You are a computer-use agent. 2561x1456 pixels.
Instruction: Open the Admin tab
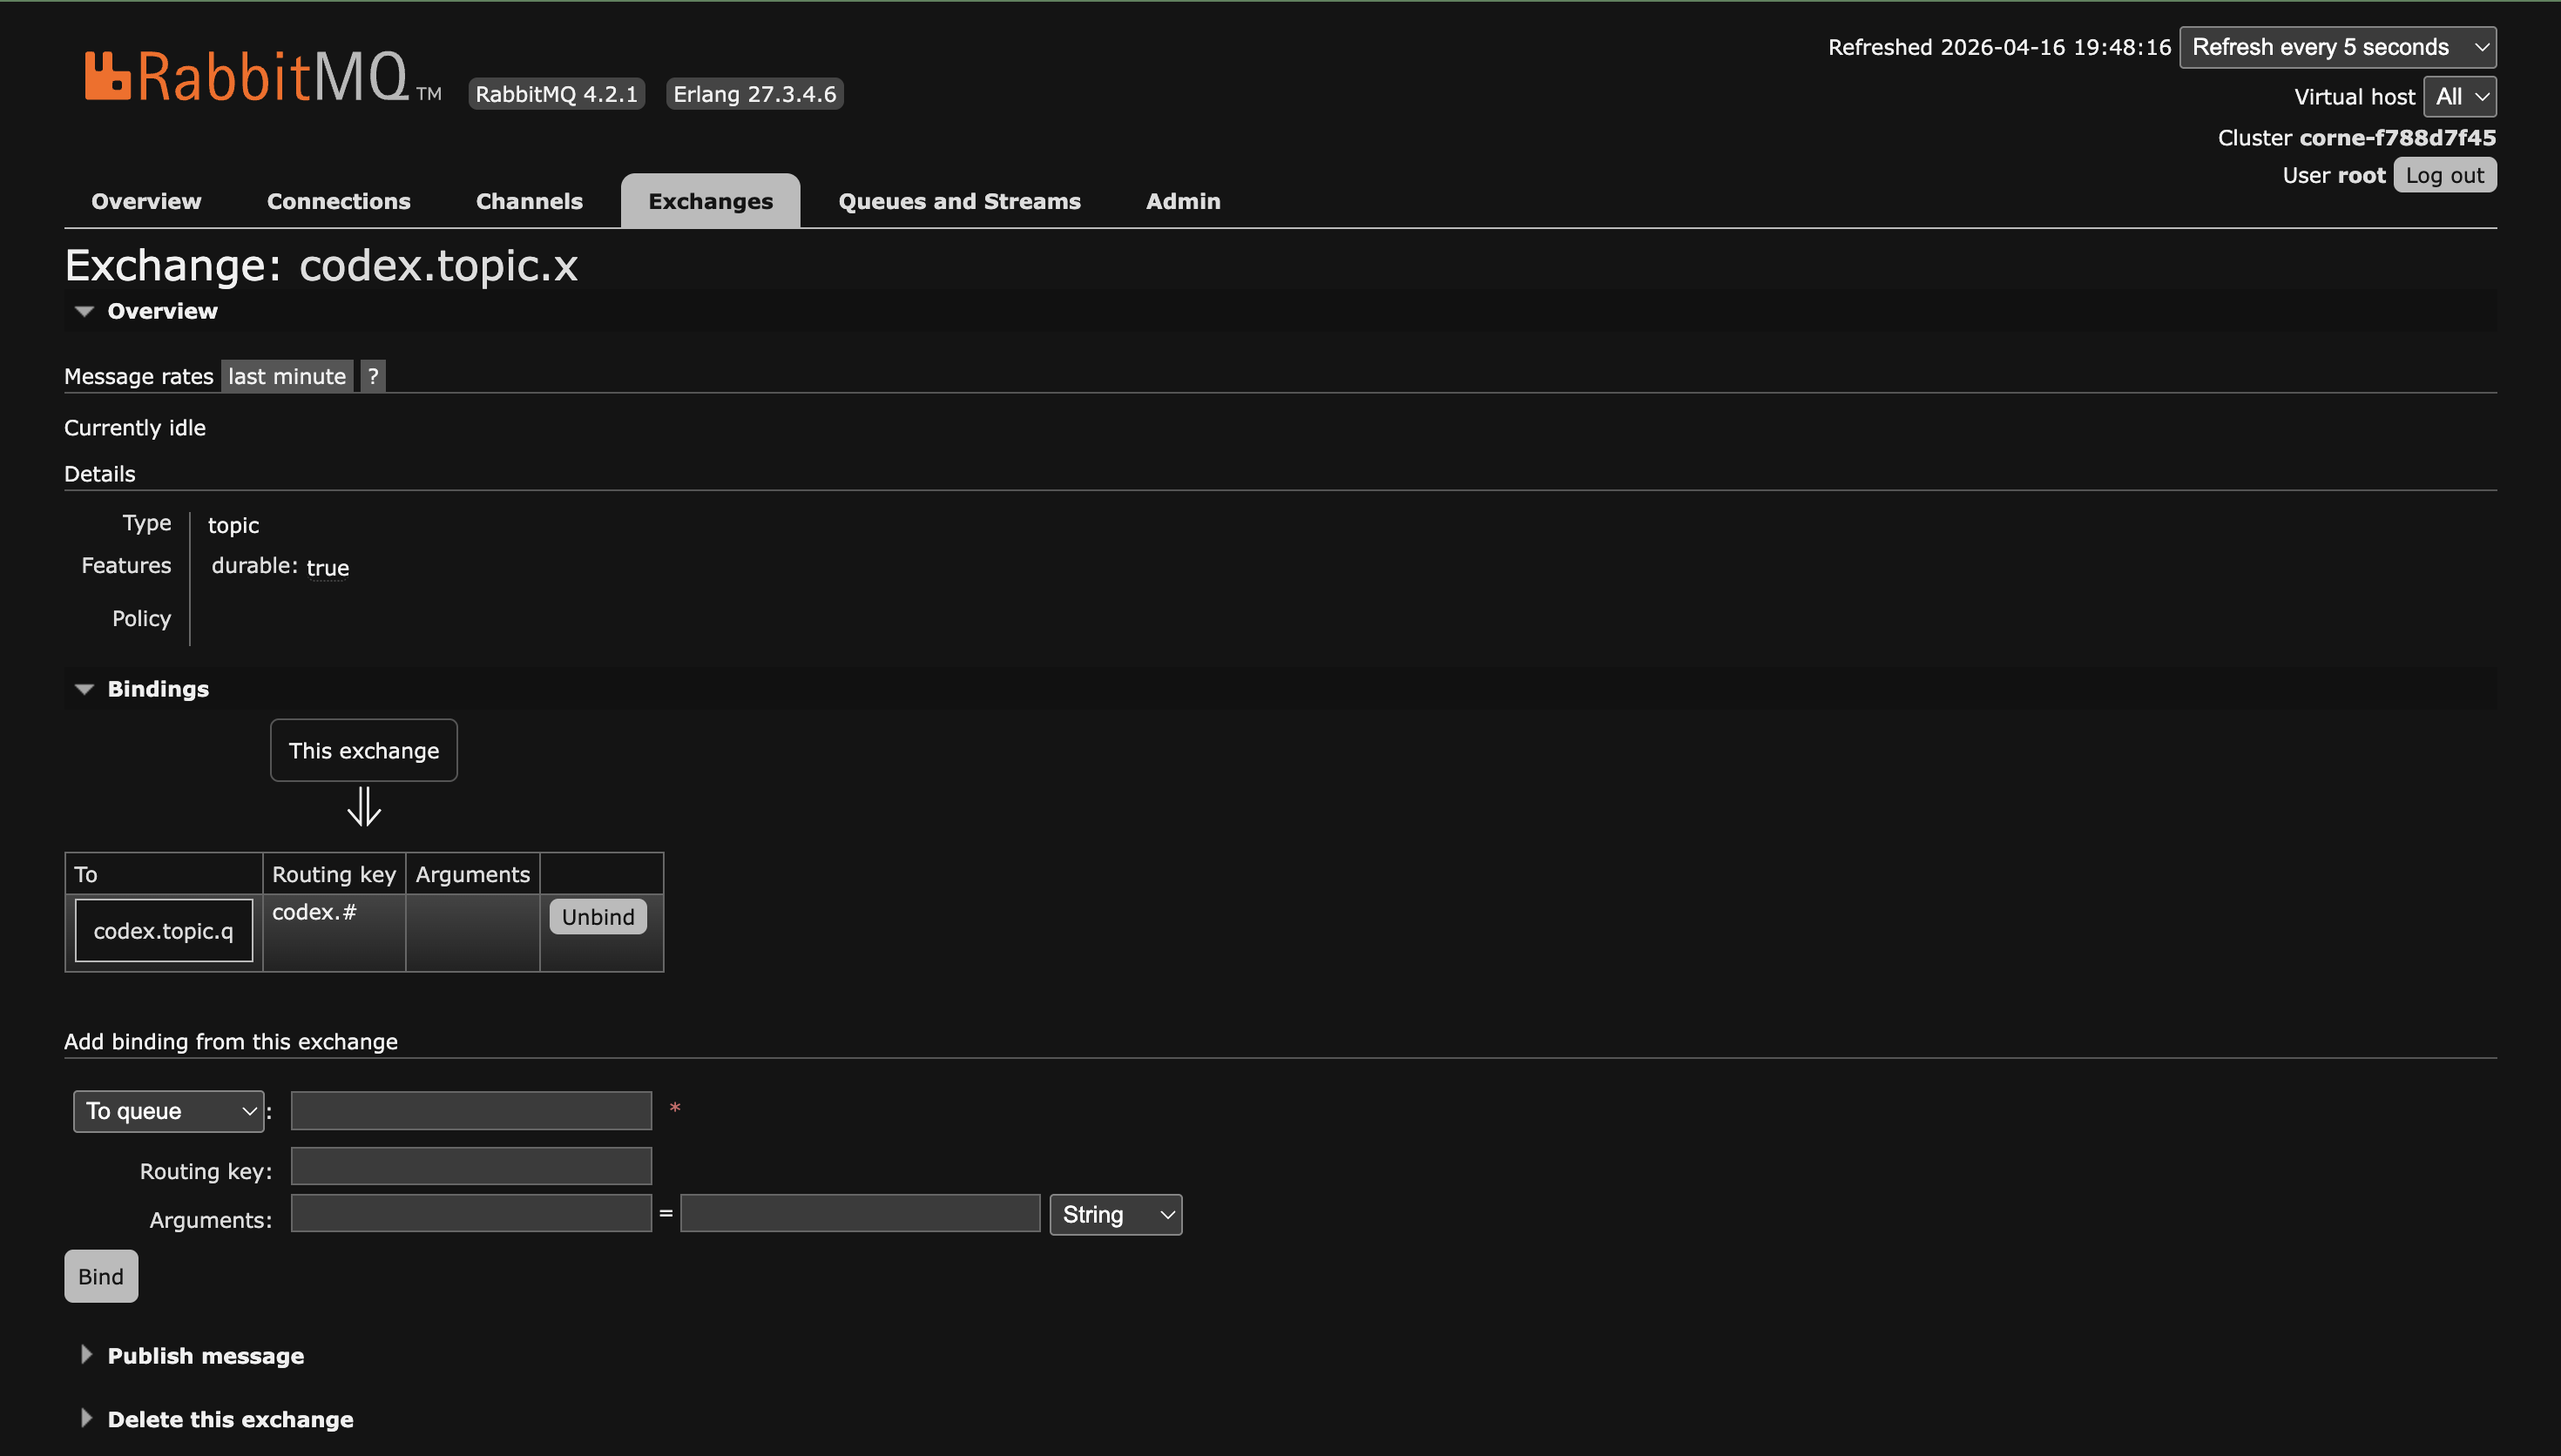[1183, 201]
